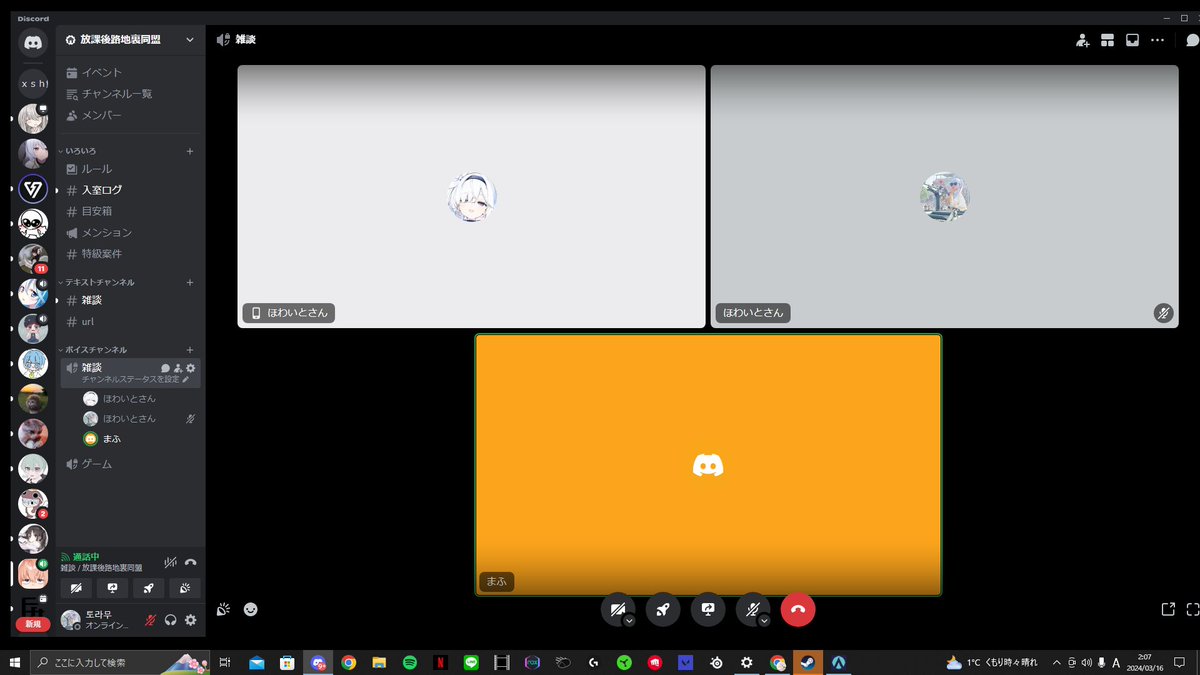Open soundboard from sidebar voice panel
The image size is (1200, 675).
tap(184, 588)
